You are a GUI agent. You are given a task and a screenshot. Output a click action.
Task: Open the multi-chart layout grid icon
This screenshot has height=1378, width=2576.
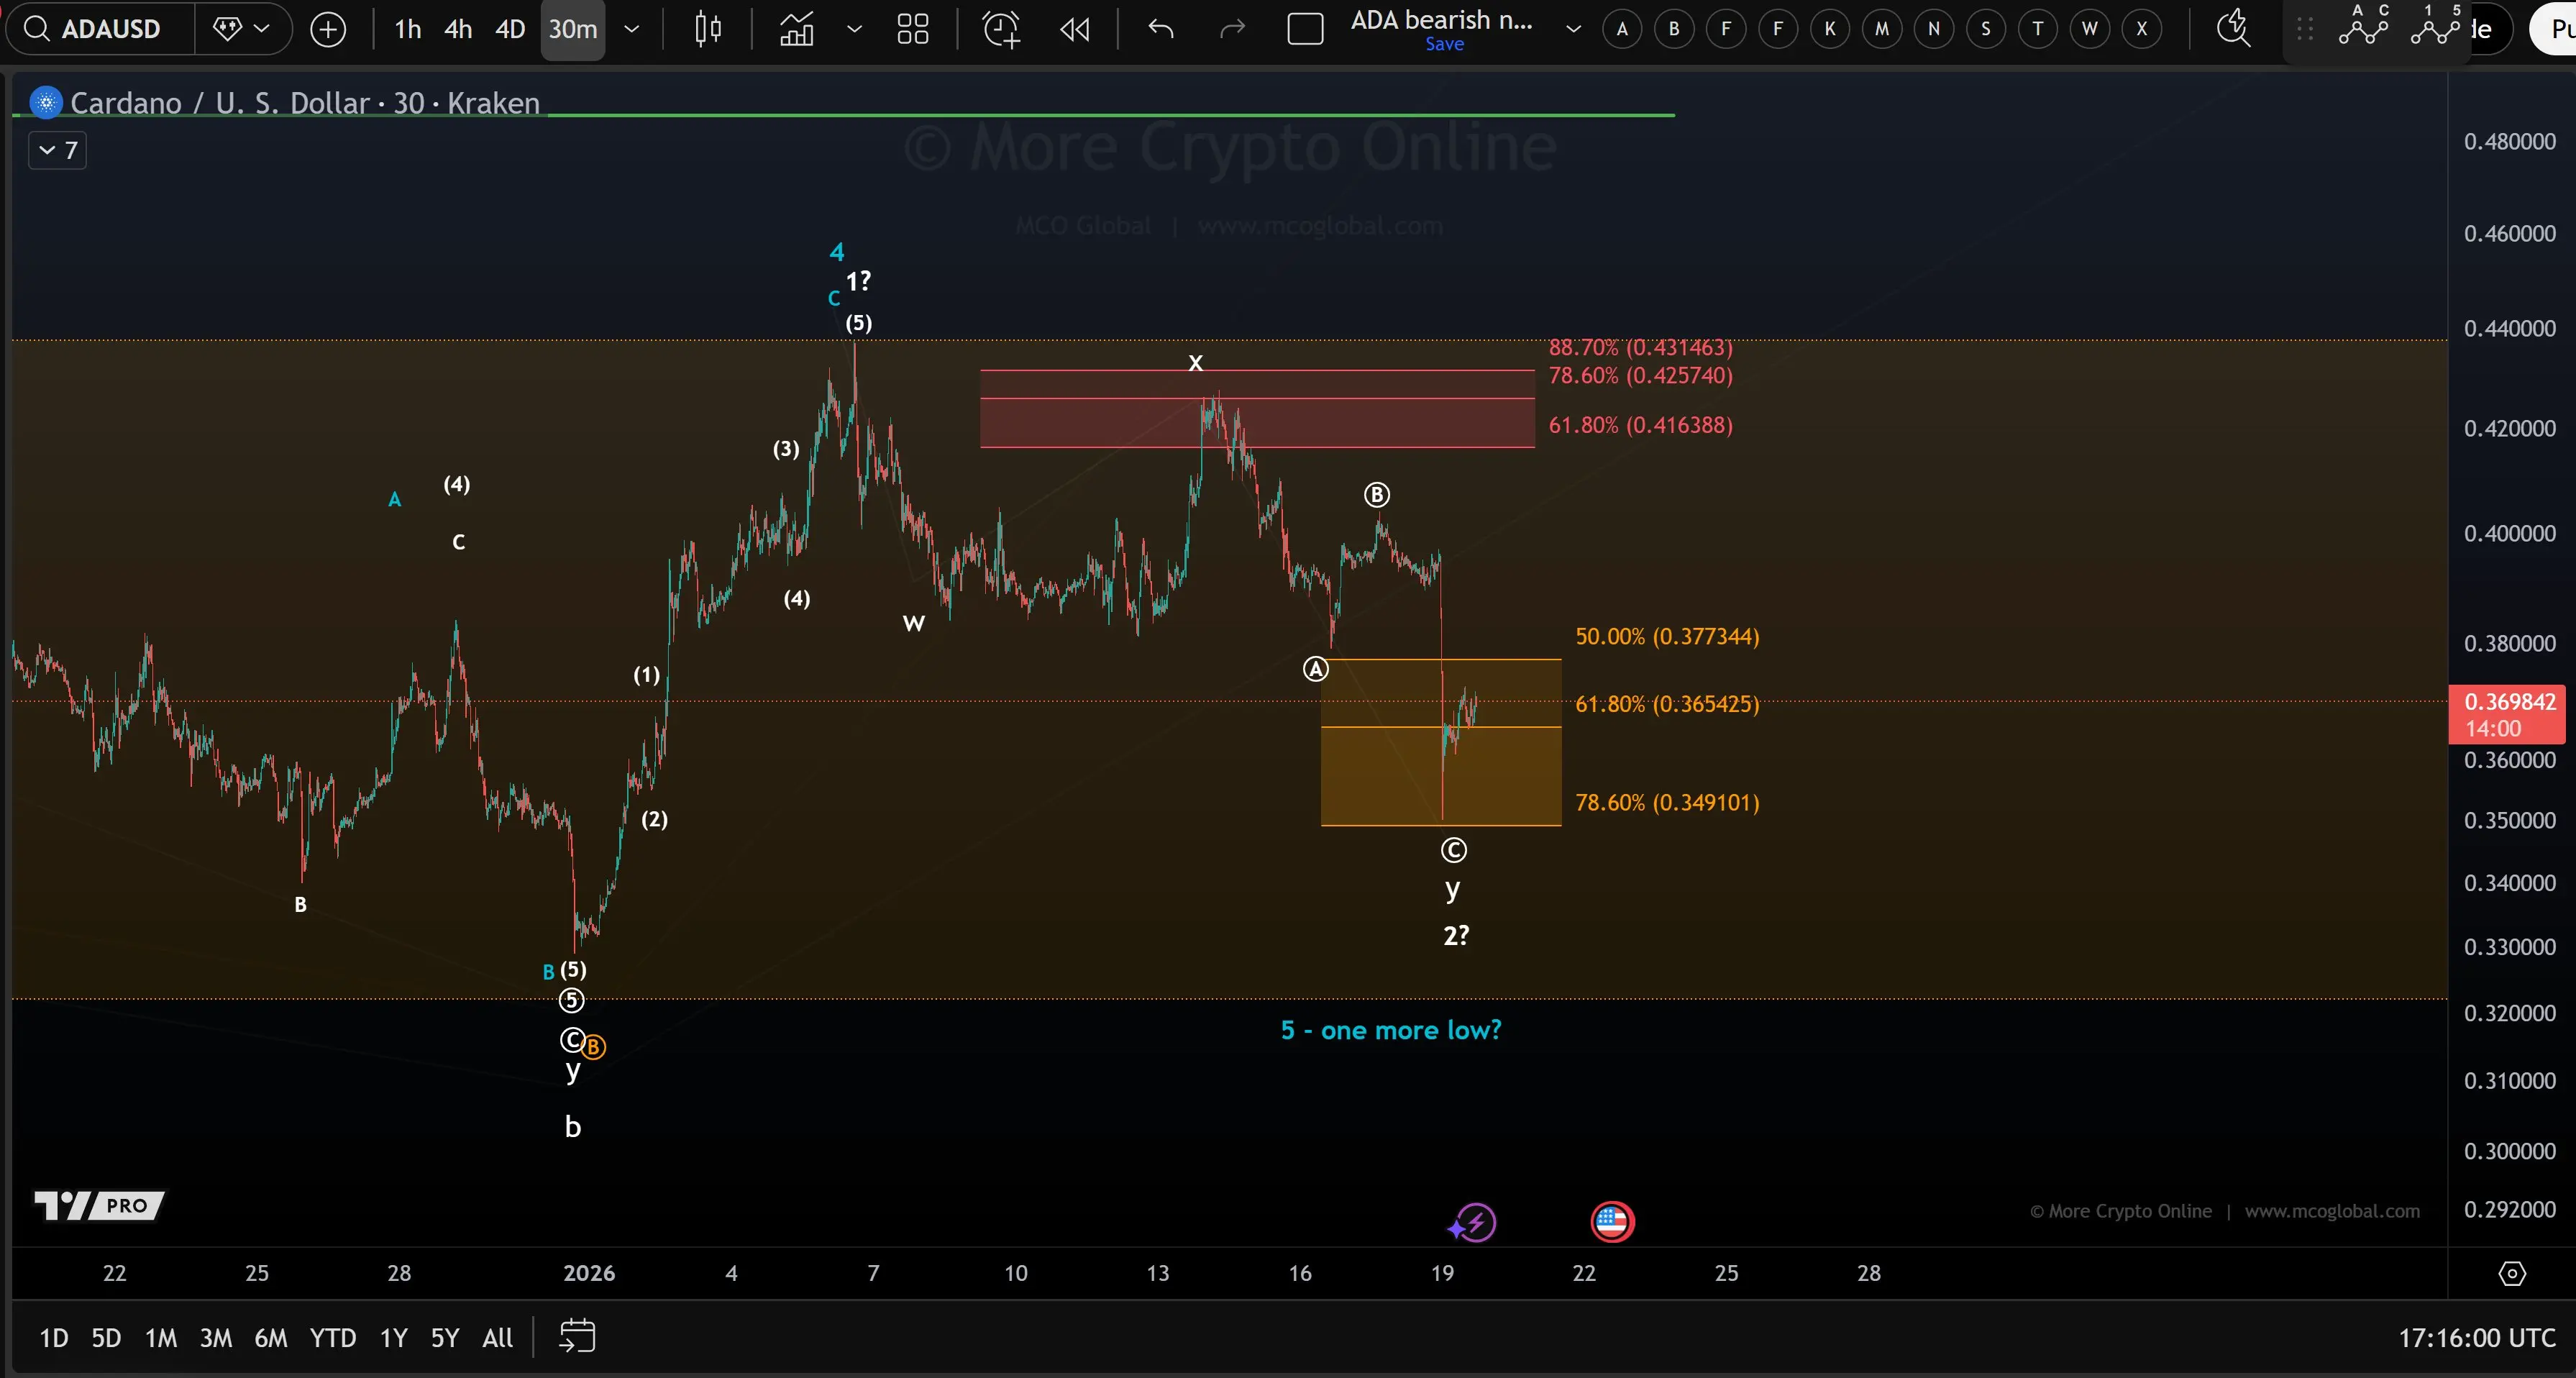(912, 29)
